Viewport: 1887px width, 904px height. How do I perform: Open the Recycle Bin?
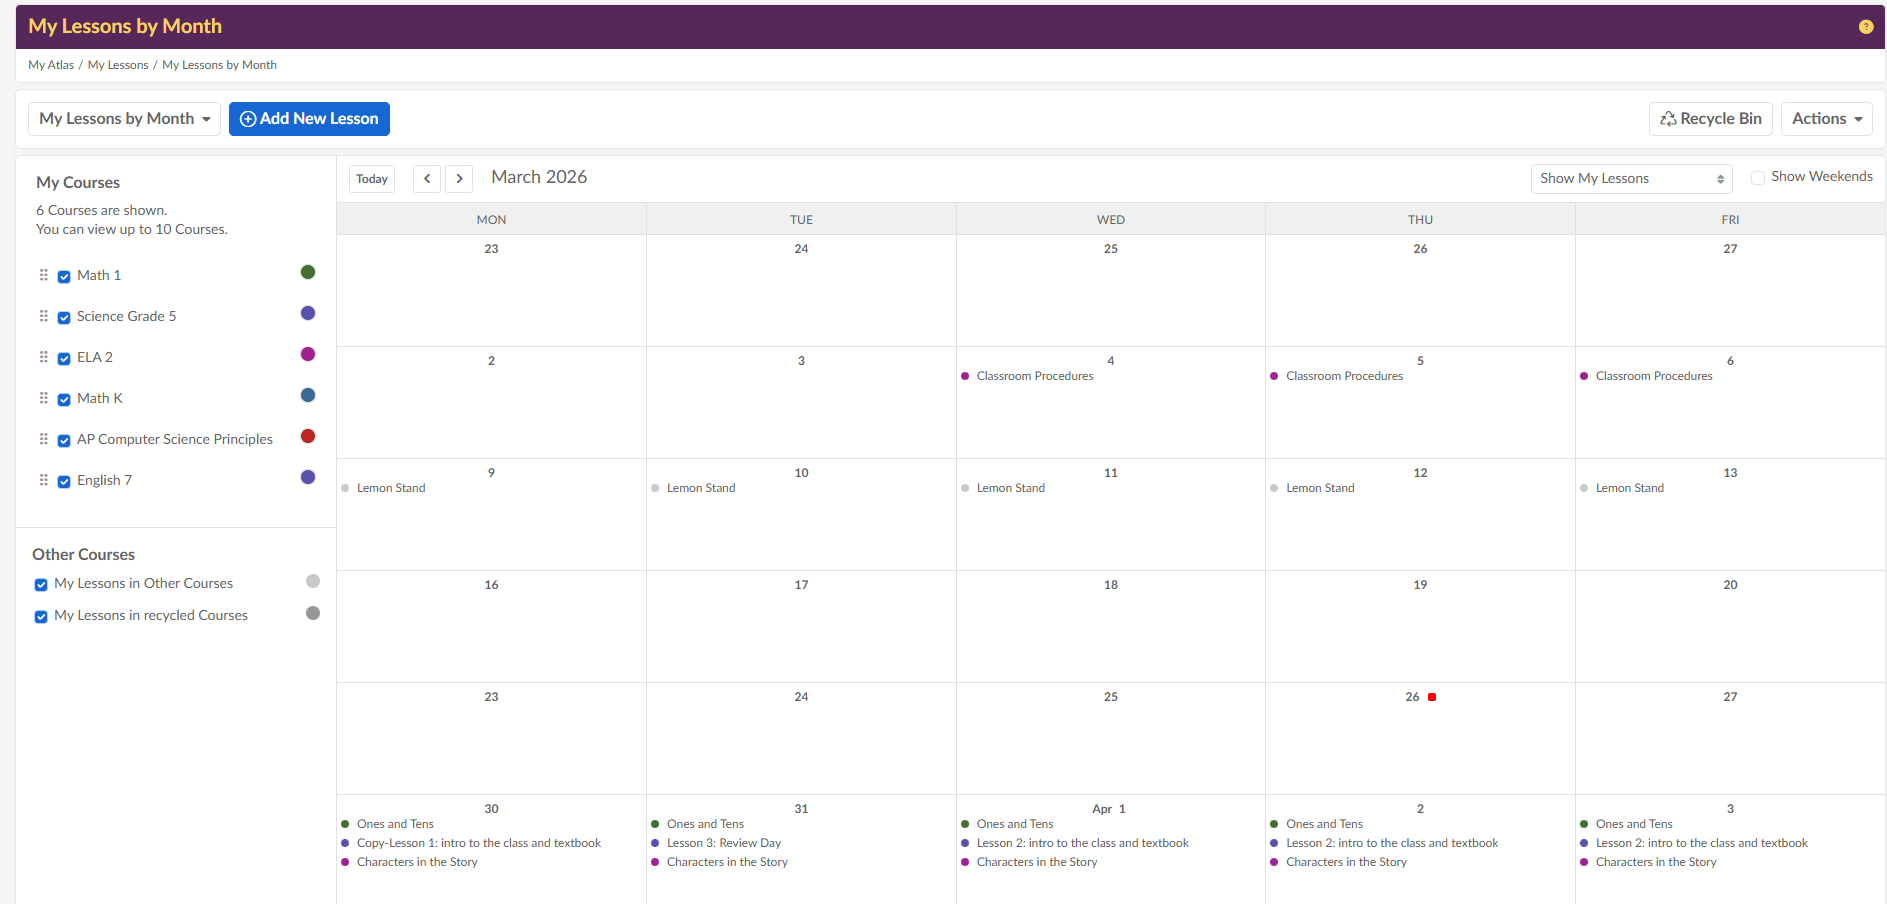pyautogui.click(x=1710, y=119)
